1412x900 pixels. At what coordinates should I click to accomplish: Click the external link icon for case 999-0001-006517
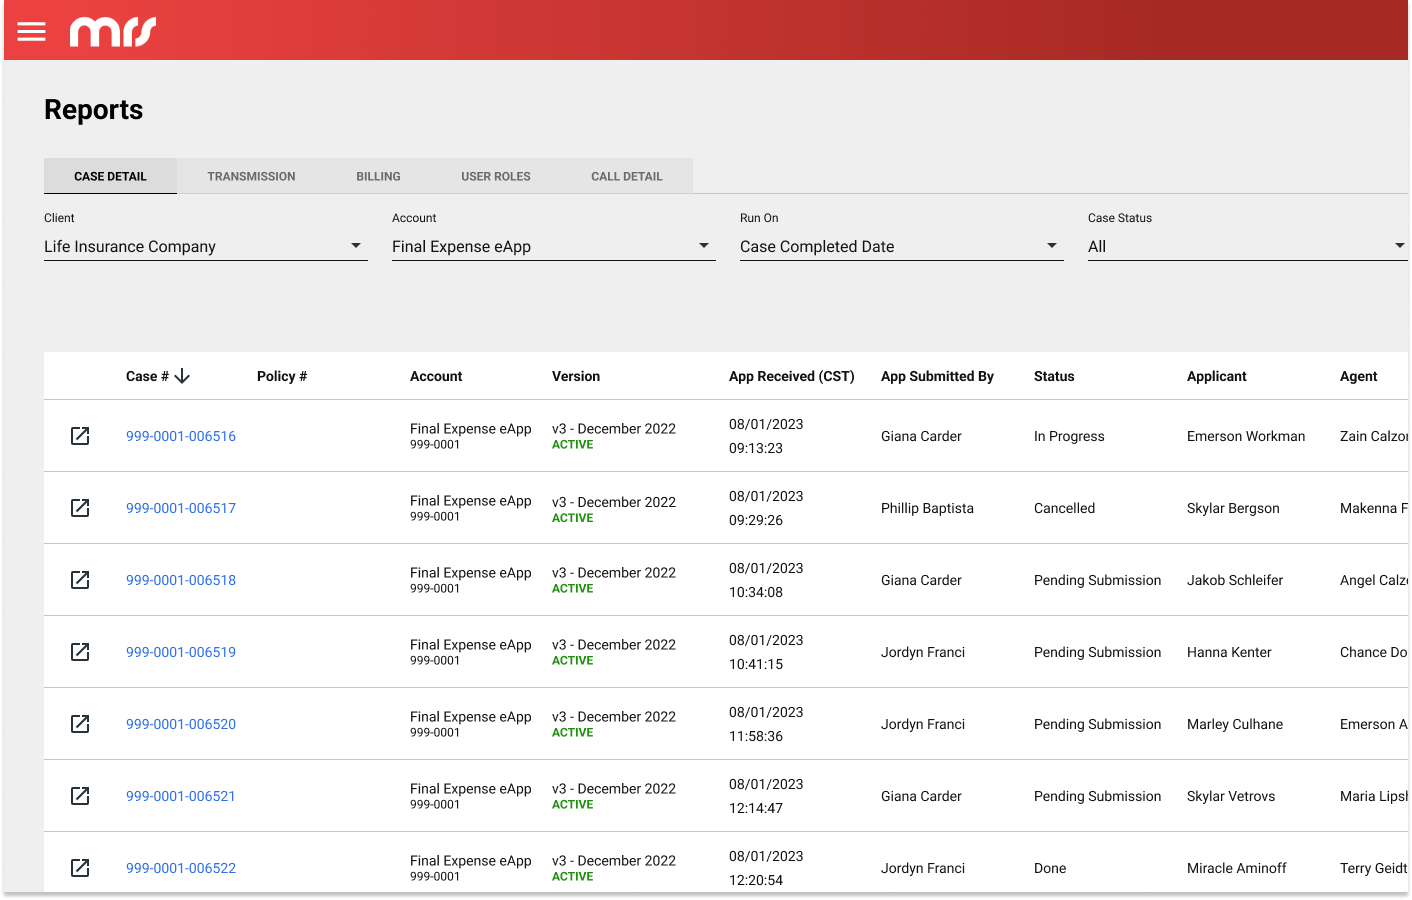pyautogui.click(x=80, y=508)
